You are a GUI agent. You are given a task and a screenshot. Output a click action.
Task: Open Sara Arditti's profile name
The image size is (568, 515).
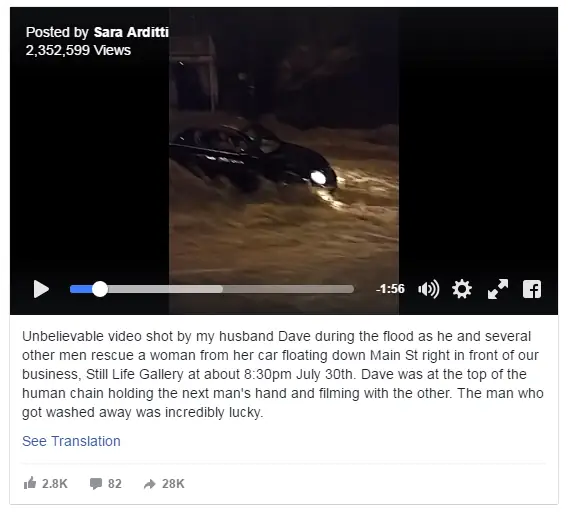tap(131, 32)
